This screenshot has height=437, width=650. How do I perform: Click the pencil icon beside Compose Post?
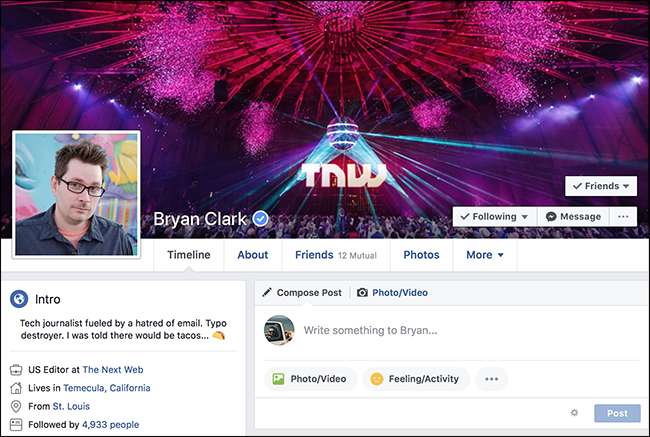coord(267,292)
